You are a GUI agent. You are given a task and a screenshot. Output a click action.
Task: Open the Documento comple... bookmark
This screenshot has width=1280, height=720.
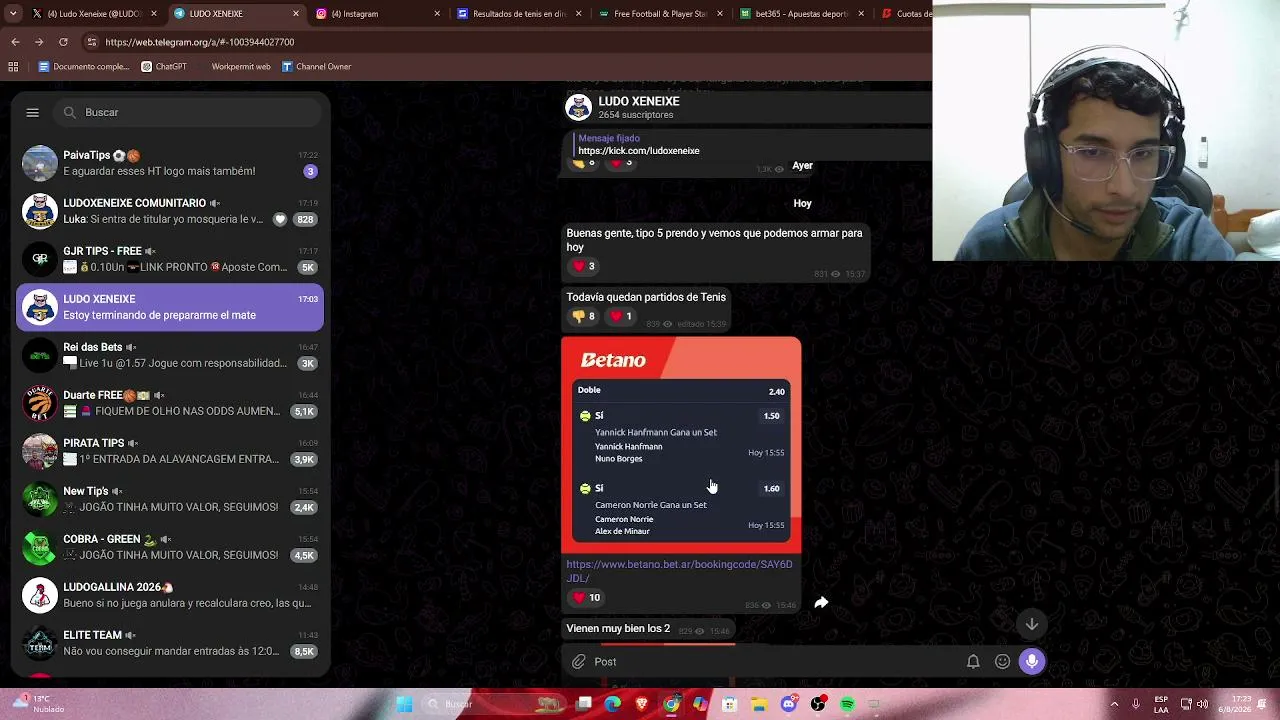click(84, 67)
